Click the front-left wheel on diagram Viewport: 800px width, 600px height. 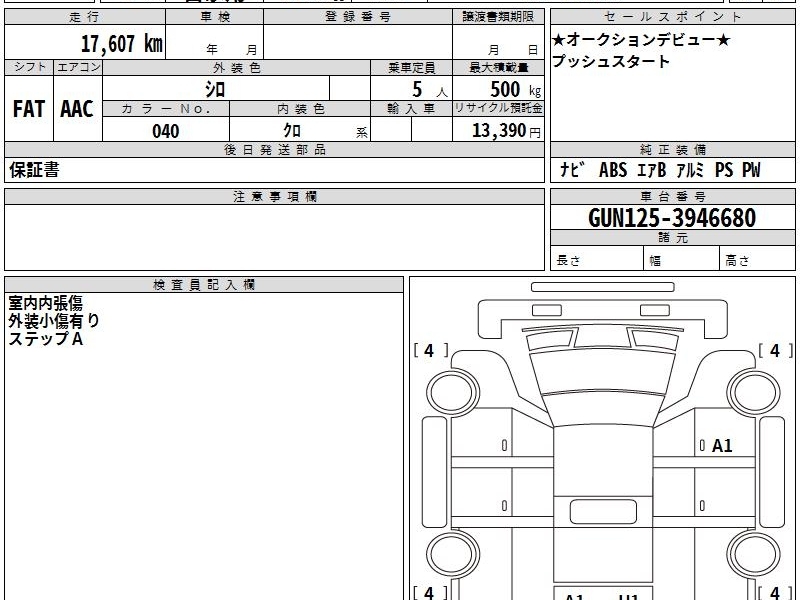[x=452, y=393]
